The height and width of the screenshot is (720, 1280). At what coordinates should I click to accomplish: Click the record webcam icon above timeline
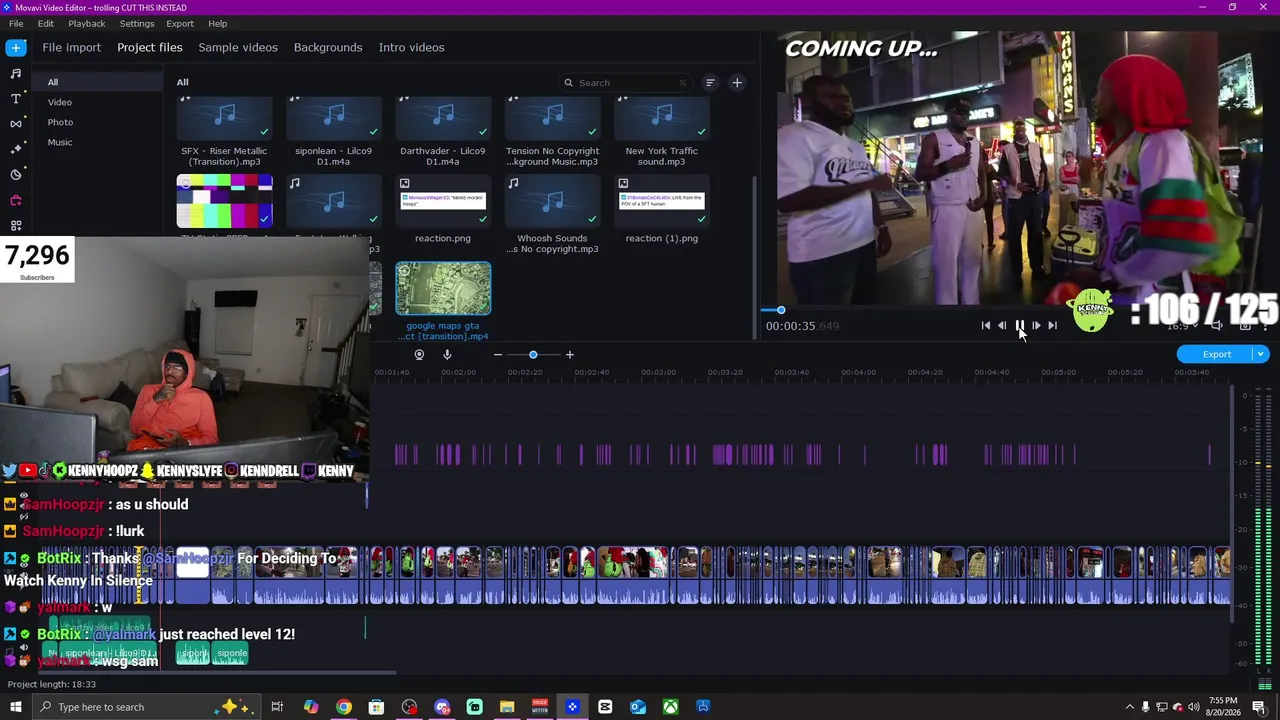tap(419, 354)
